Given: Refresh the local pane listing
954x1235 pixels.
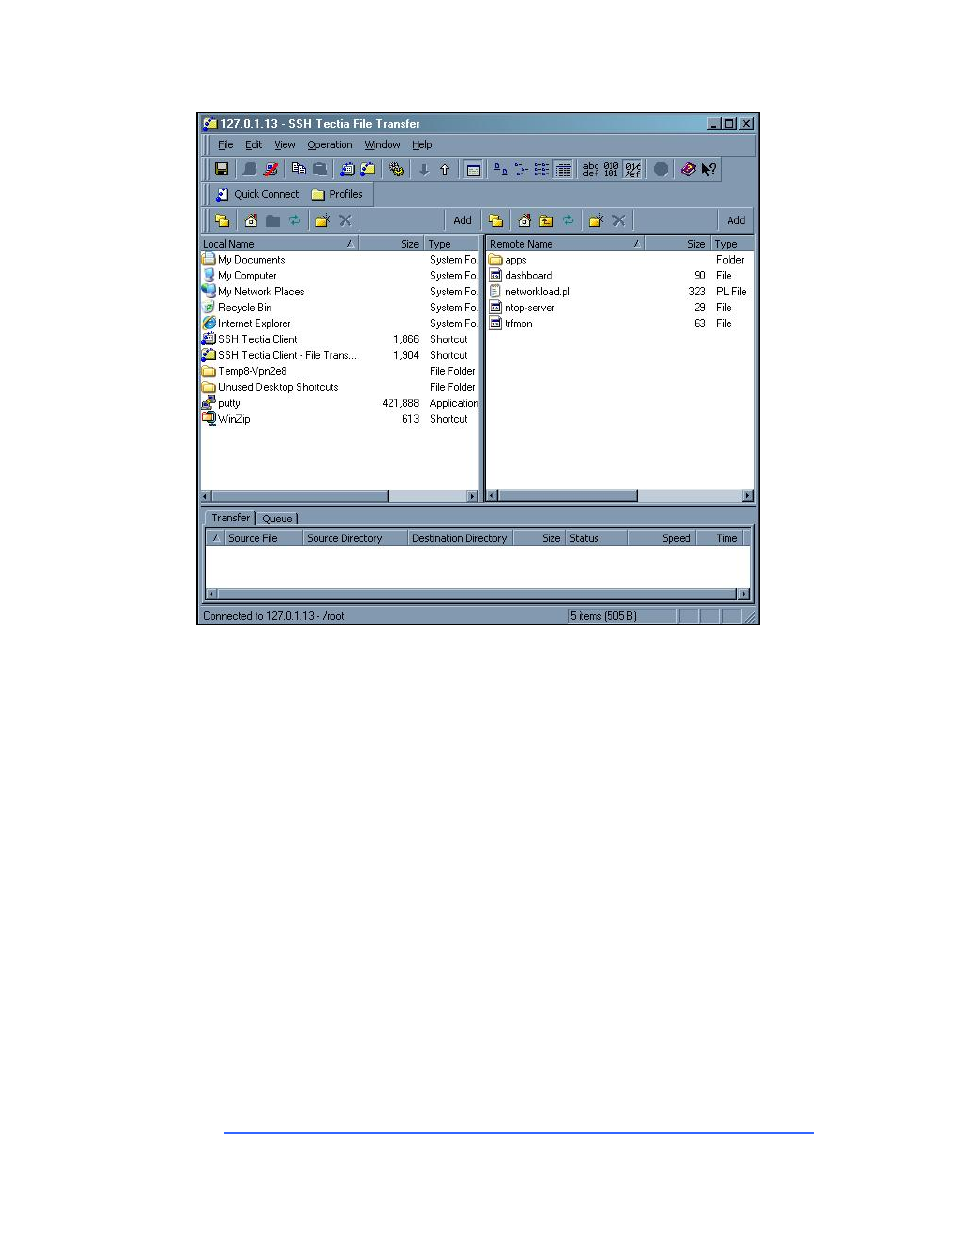Looking at the screenshot, I should click(x=294, y=220).
